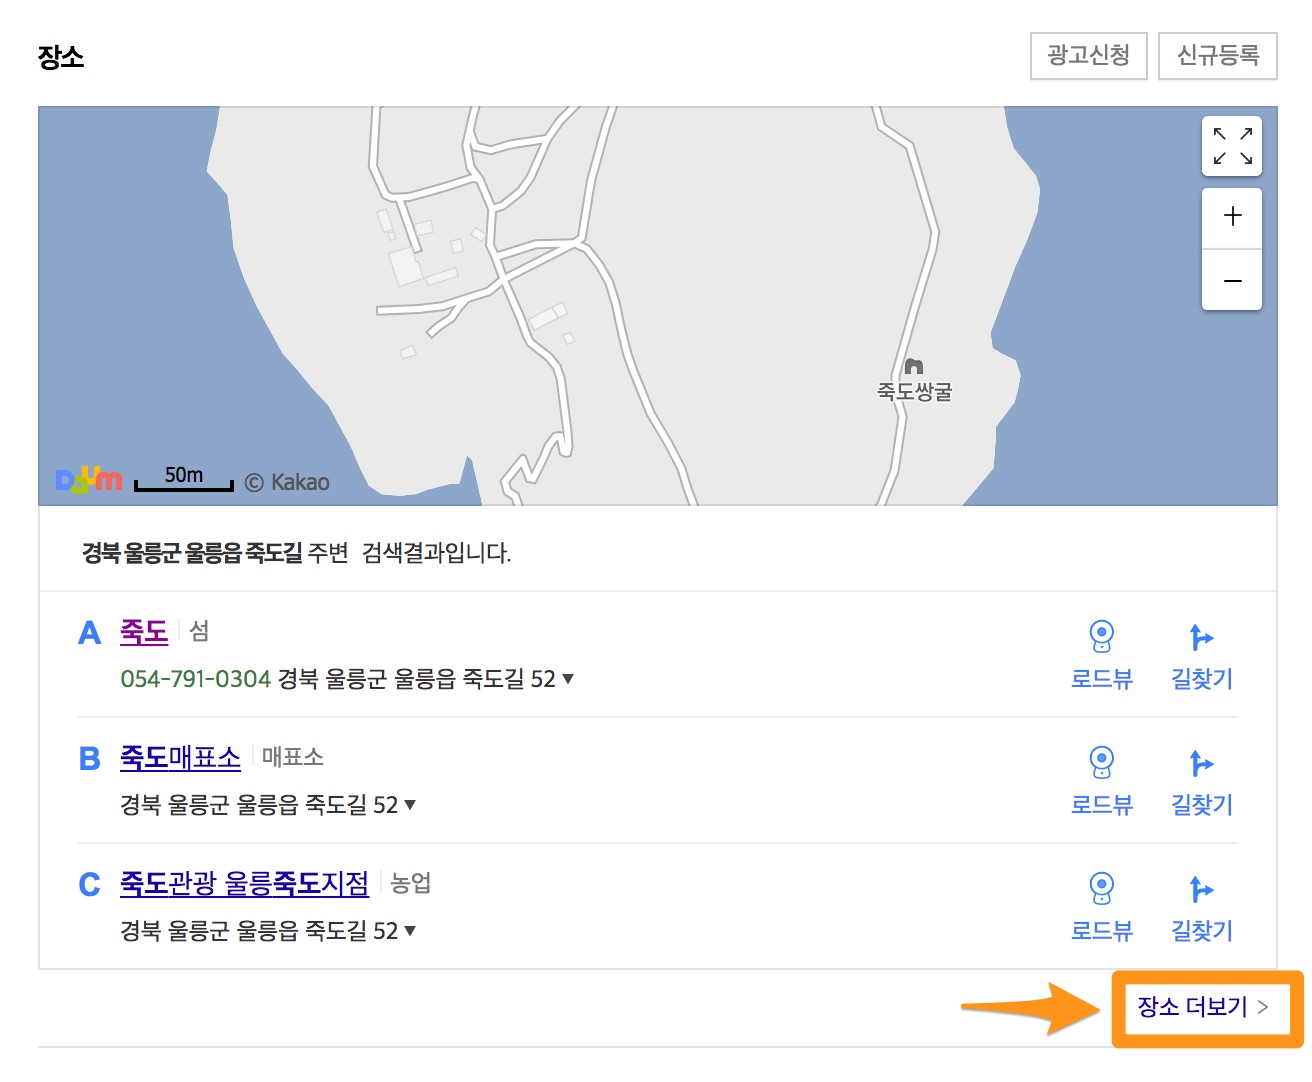Viewport: 1312px width, 1082px height.
Task: Expand address dropdown for 죽도매표소
Action: pos(410,805)
